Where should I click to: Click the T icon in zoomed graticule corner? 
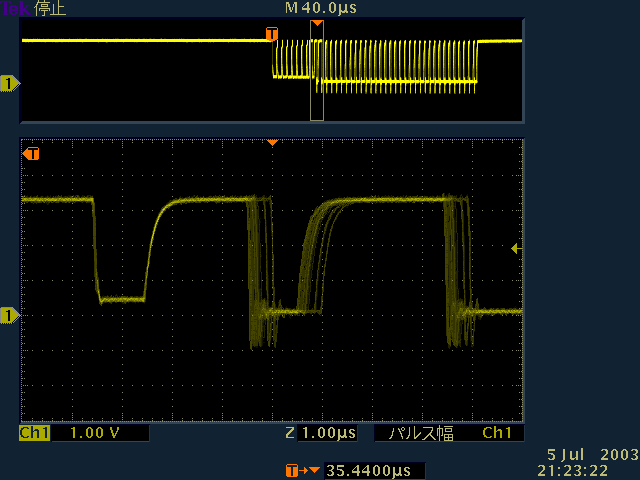coord(31,154)
